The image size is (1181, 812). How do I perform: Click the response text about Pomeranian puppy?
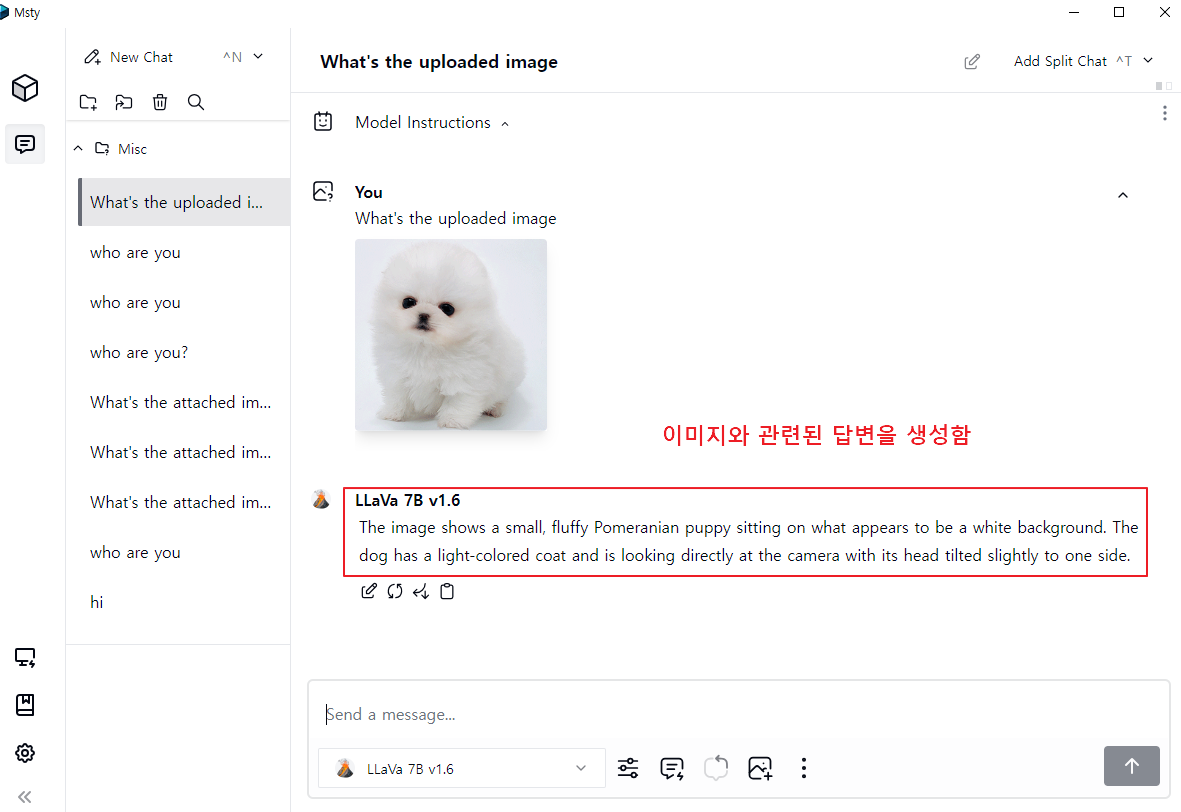(749, 542)
